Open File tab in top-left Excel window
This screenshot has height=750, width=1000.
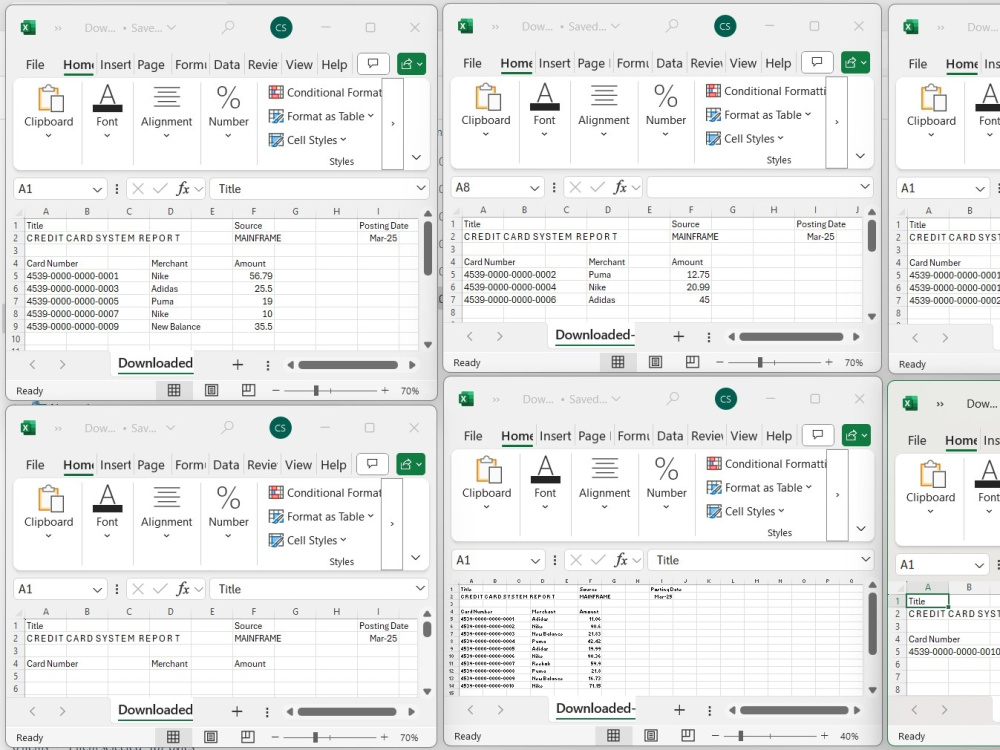point(35,64)
